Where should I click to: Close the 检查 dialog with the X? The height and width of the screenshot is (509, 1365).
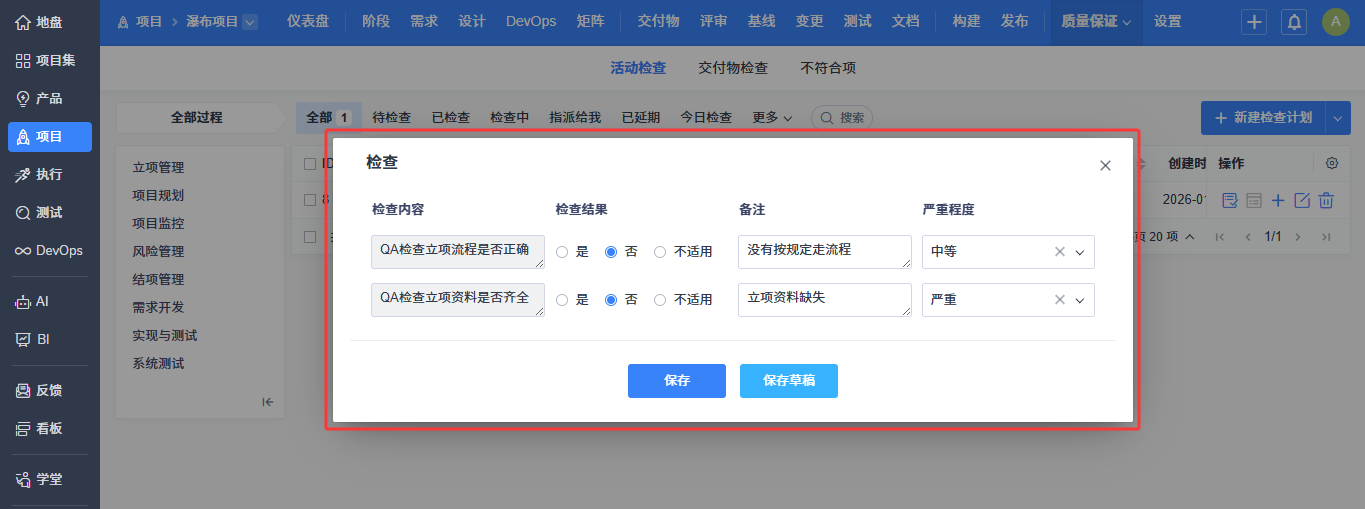coord(1105,166)
